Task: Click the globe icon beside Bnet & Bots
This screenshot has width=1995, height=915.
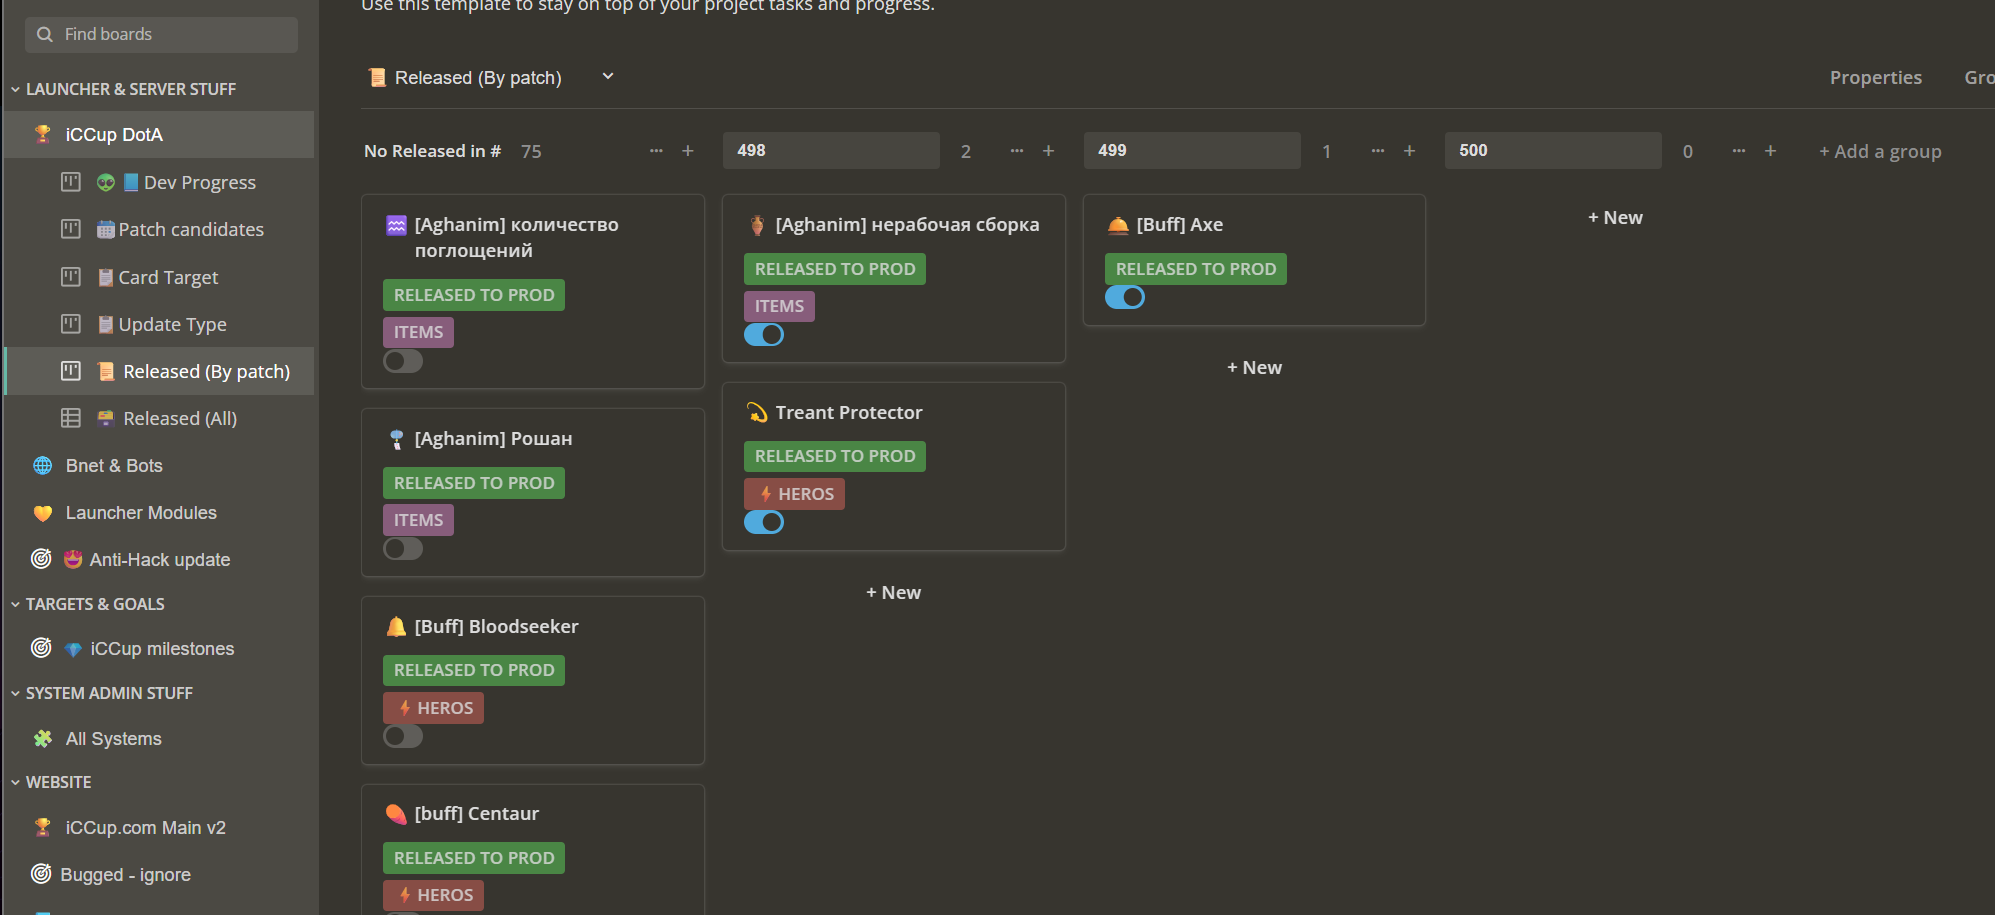Action: pyautogui.click(x=43, y=465)
